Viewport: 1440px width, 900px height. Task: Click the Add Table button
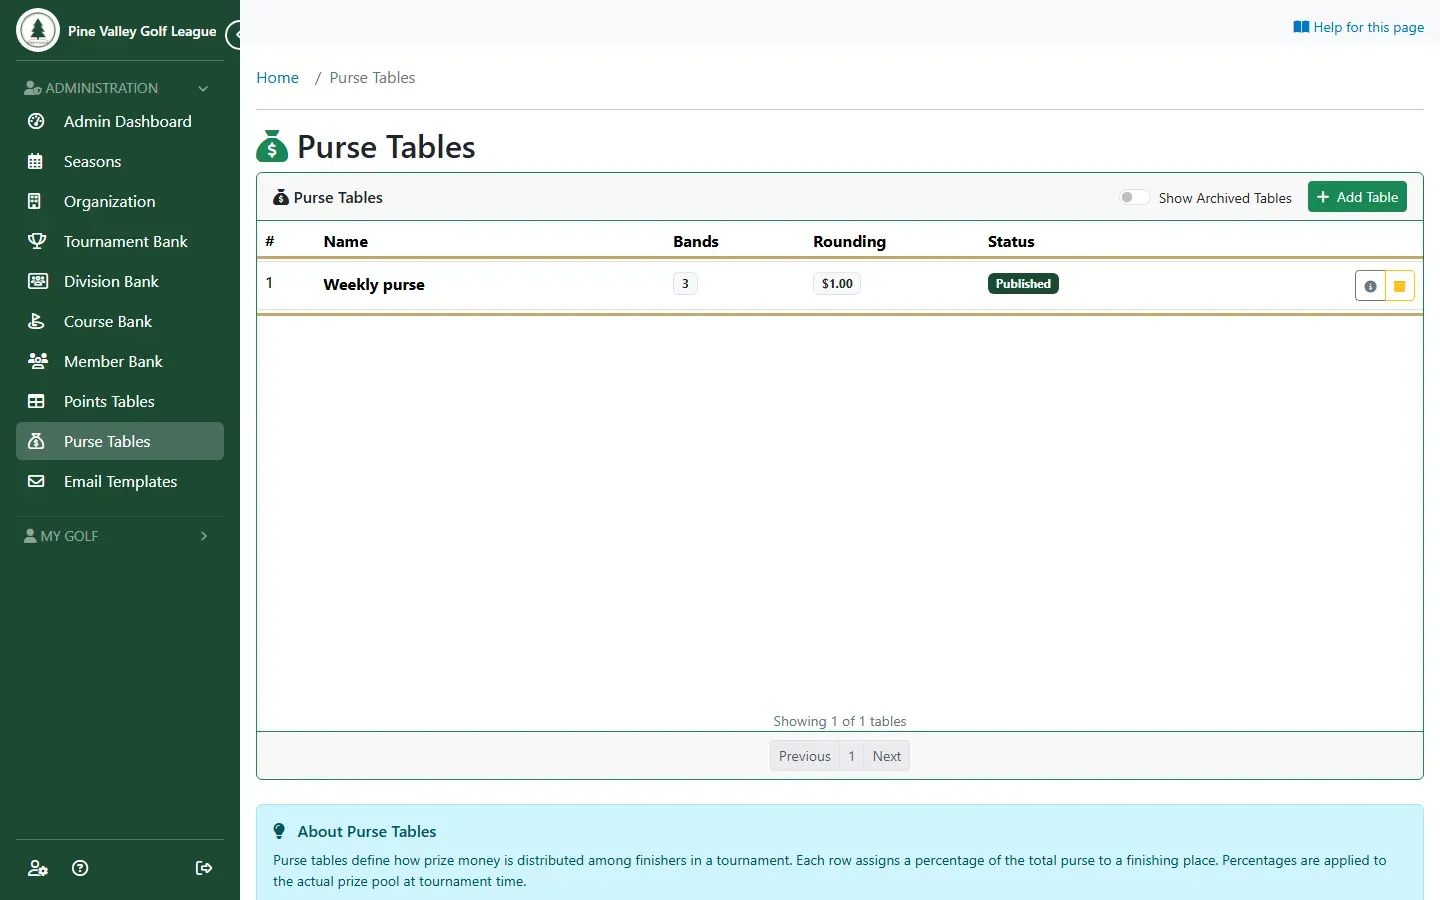point(1357,197)
